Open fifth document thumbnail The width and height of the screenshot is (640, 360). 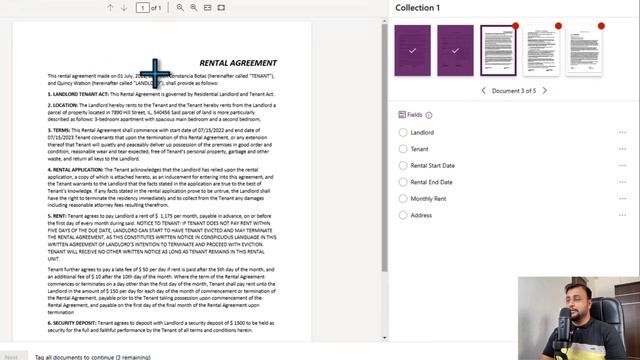point(584,51)
